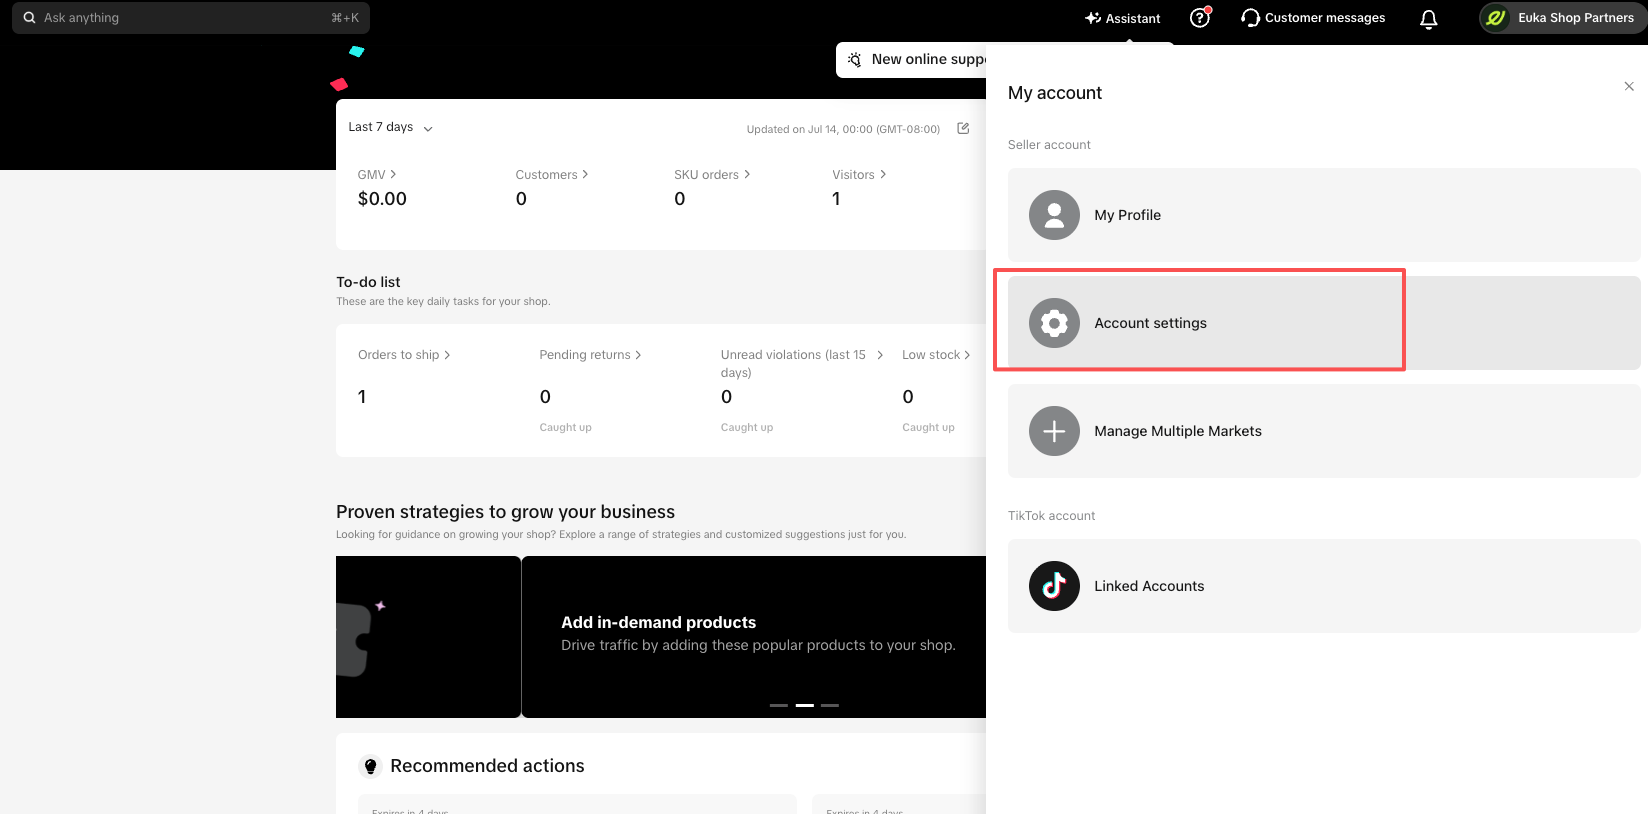Go to first carousel slide indicator
The image size is (1648, 814).
(779, 705)
